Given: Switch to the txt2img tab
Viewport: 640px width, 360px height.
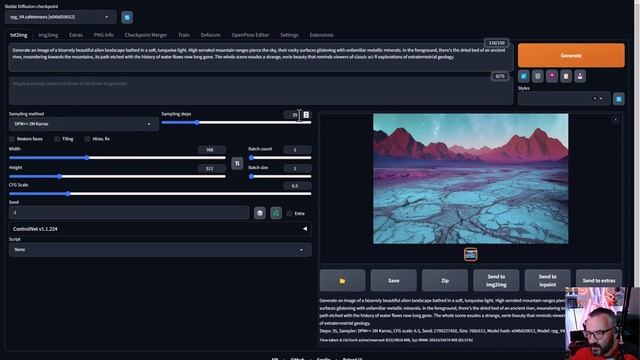Looking at the screenshot, I should 19,35.
